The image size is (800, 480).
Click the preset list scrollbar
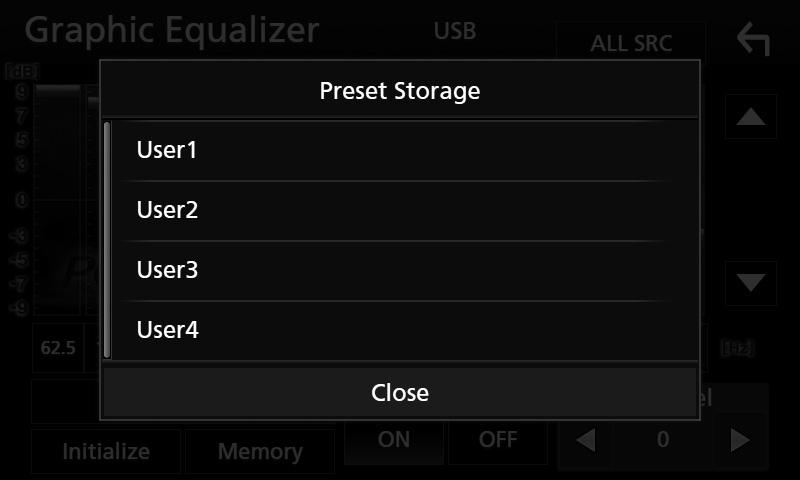[107, 240]
